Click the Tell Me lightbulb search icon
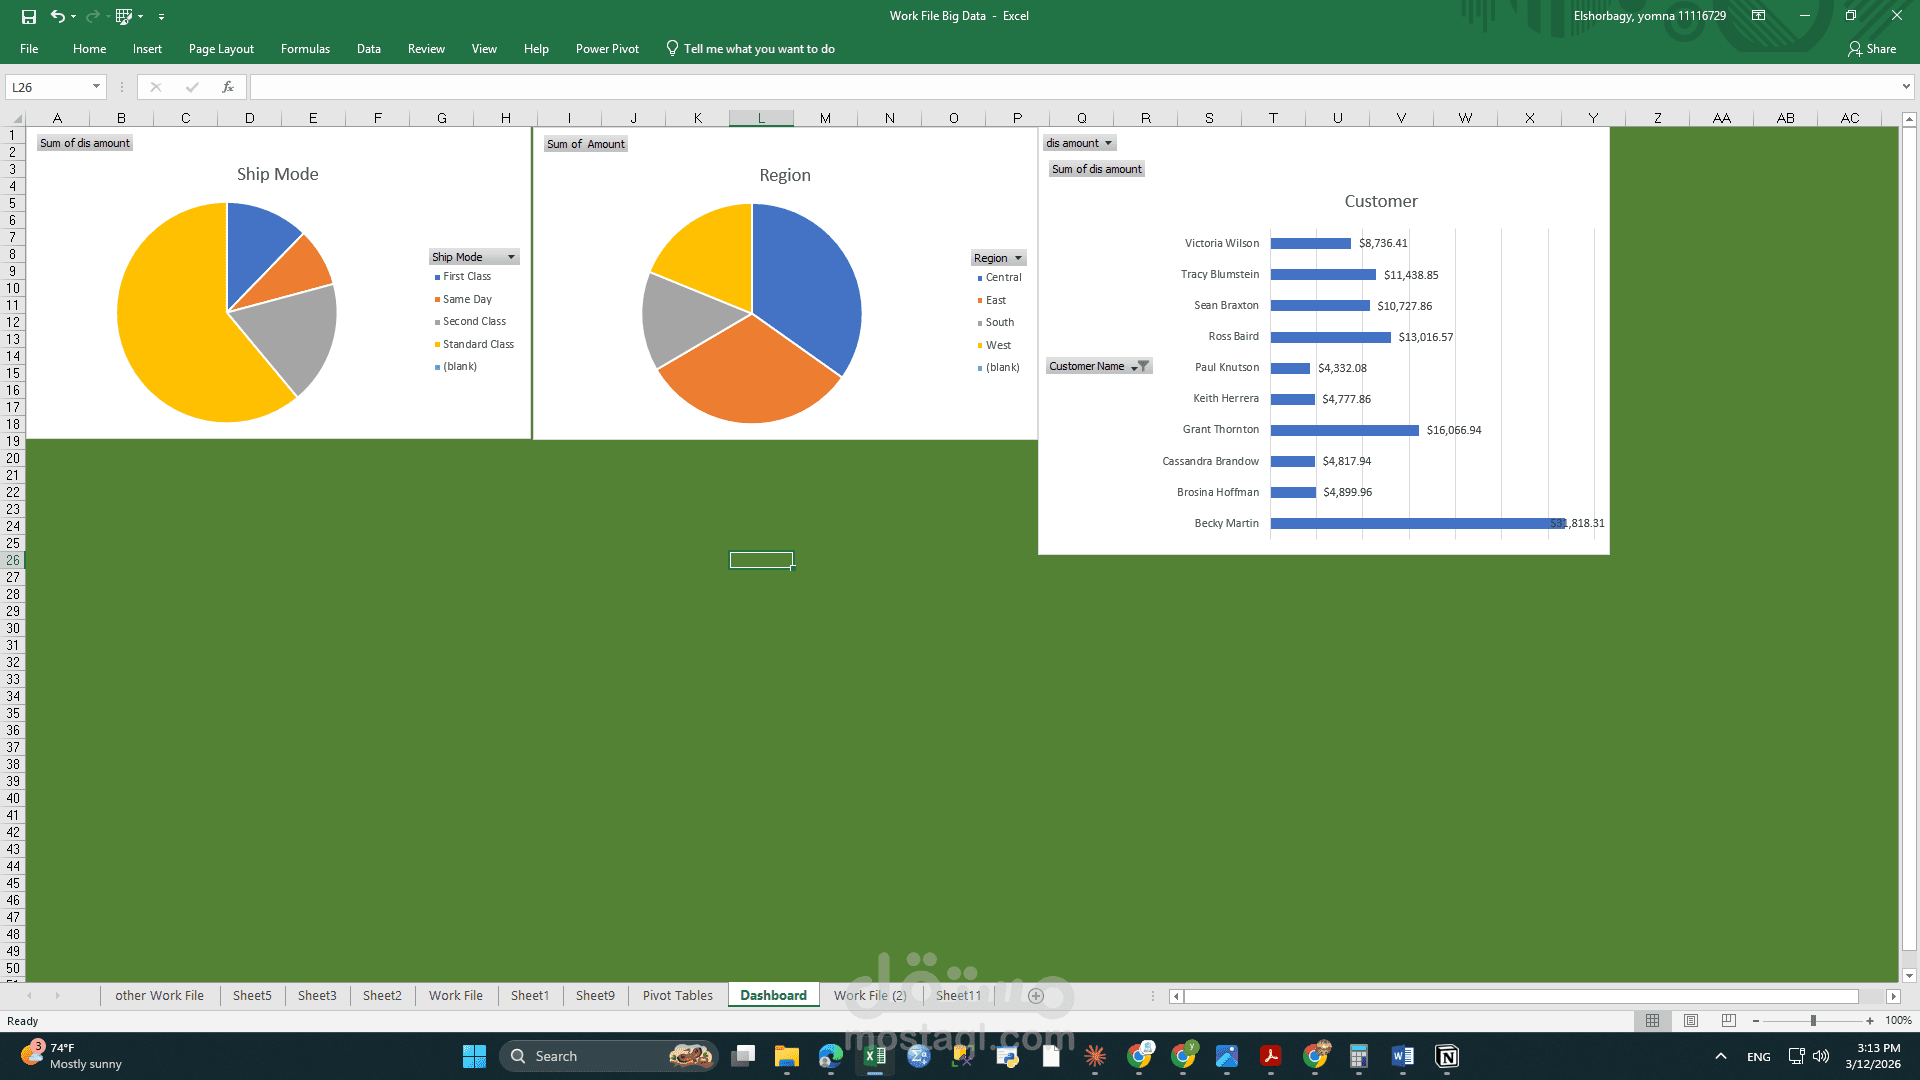Image resolution: width=1920 pixels, height=1080 pixels. 670,48
